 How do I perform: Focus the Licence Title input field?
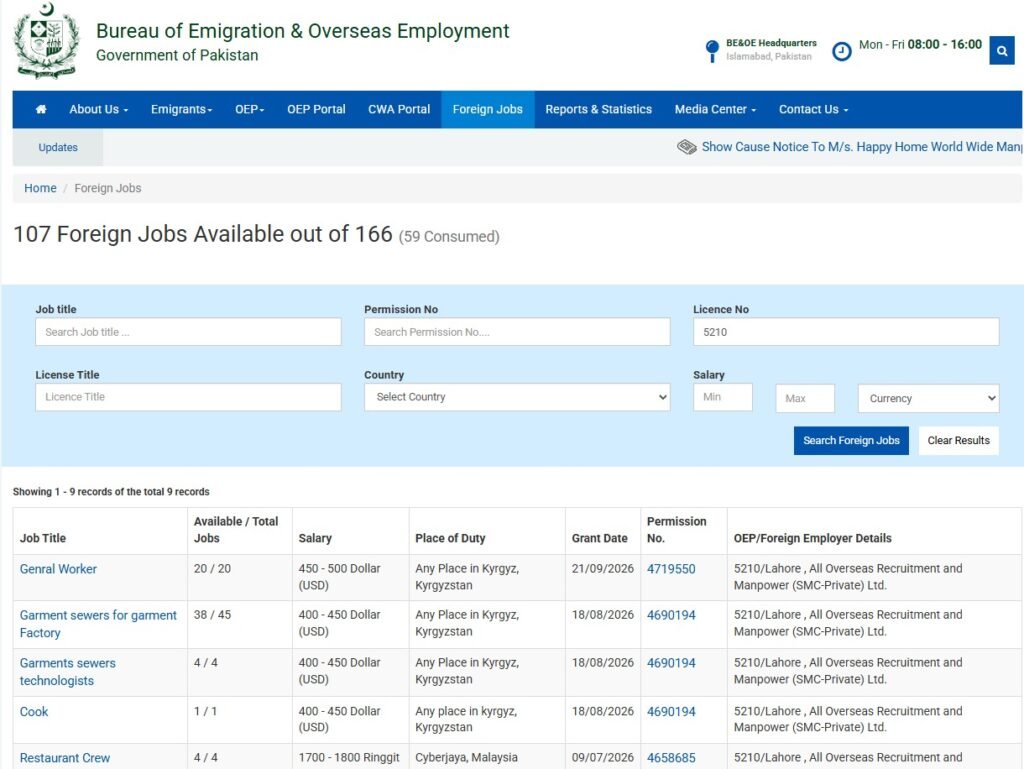(188, 397)
